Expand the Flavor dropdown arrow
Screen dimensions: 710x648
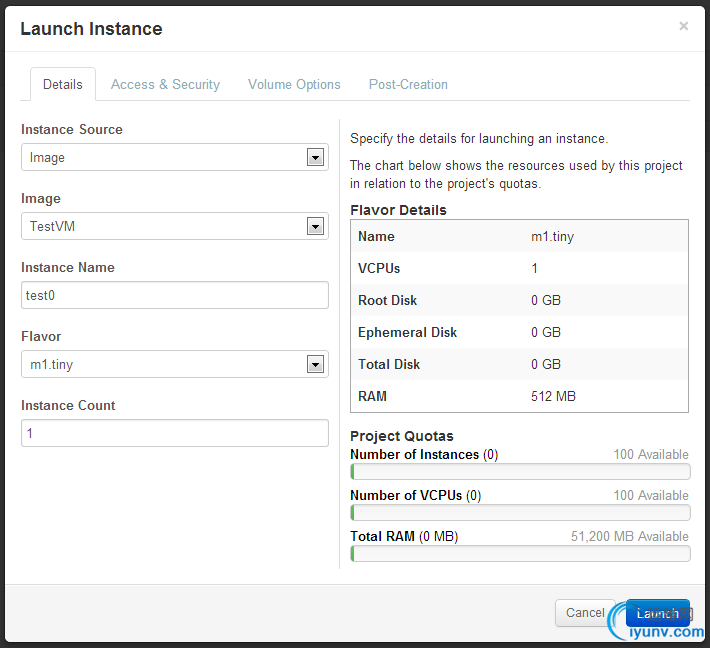coord(315,365)
